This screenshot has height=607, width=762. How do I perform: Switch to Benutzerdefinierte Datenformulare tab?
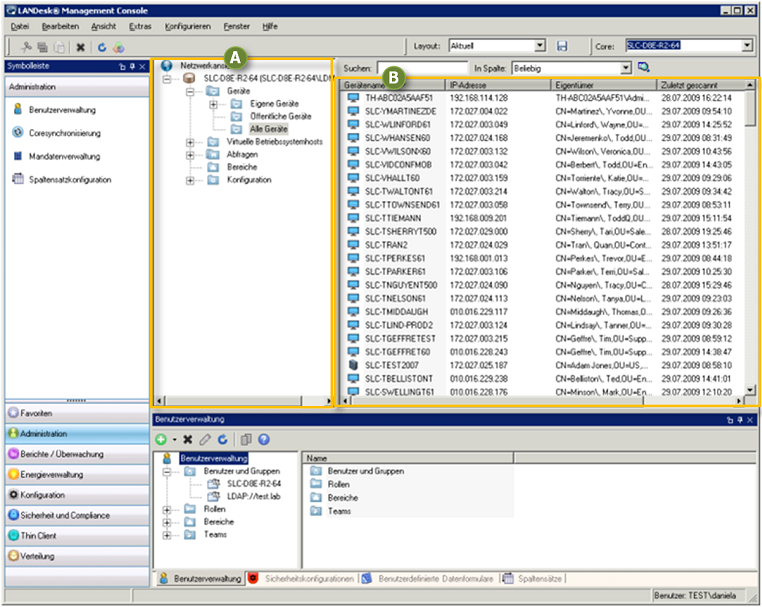[430, 579]
